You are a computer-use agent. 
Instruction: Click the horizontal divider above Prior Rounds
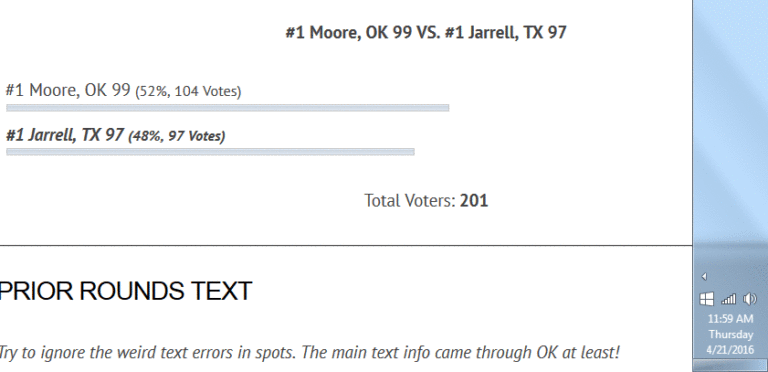pos(346,245)
